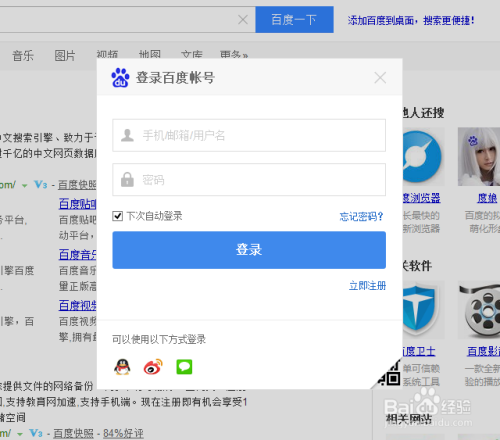Screen dimensions: 500x440
Task: Open the blue compass browser thumbnail
Action: (422, 157)
